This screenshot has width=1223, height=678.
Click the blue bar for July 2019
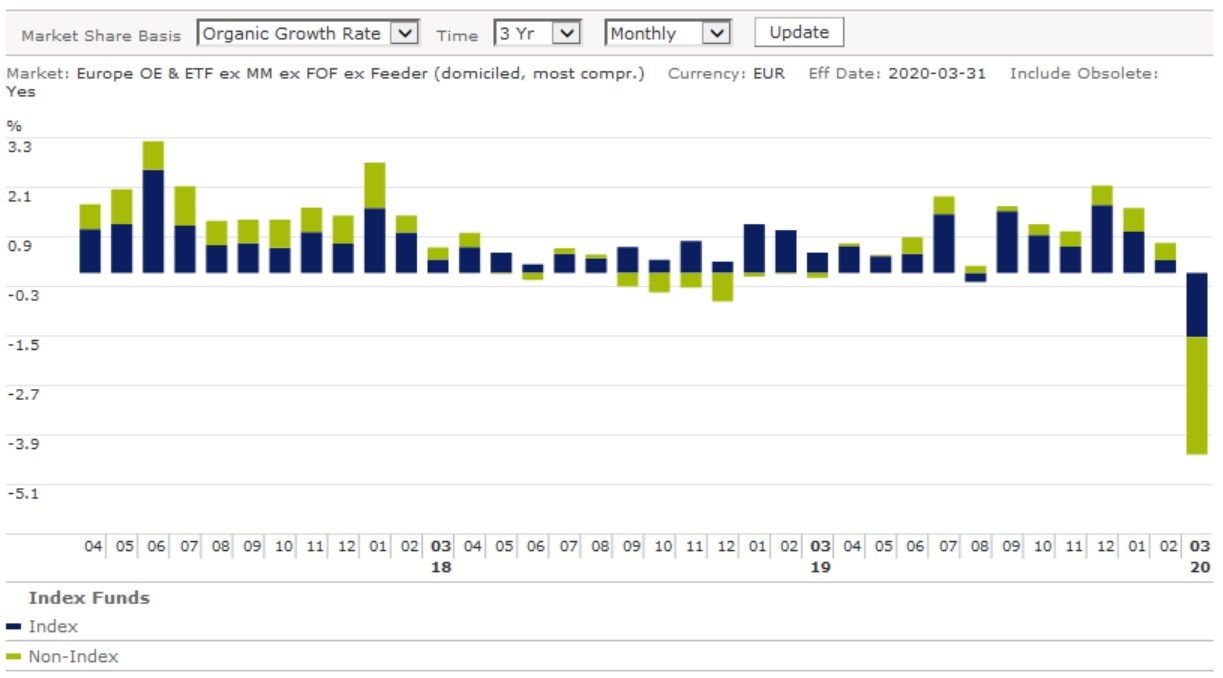(x=943, y=243)
